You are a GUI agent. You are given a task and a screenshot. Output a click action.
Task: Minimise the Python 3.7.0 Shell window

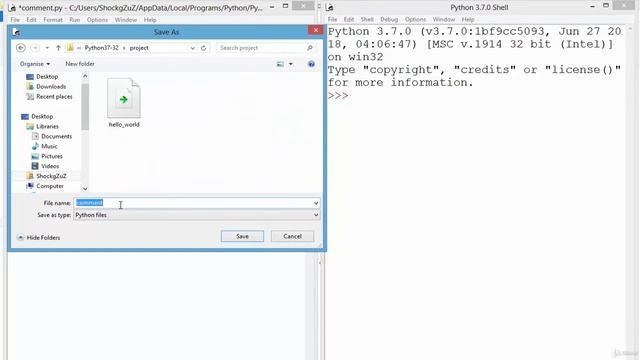pos(592,6)
